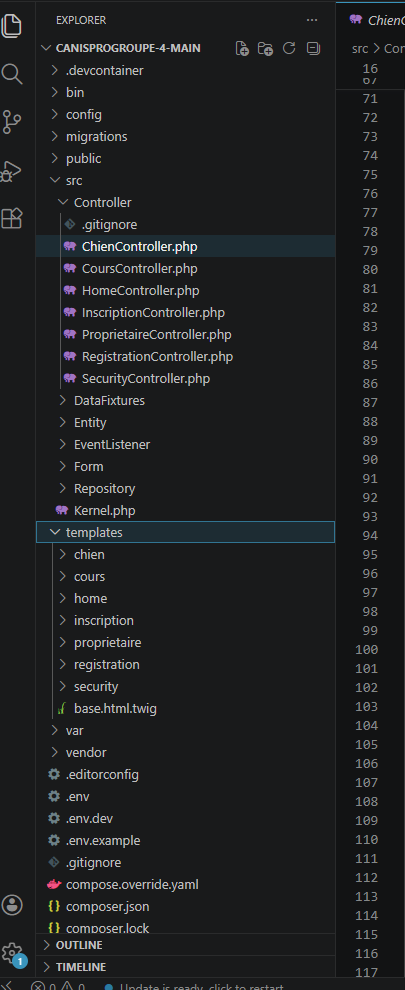This screenshot has width=405, height=990.
Task: Click the New File icon
Action: pyautogui.click(x=242, y=49)
